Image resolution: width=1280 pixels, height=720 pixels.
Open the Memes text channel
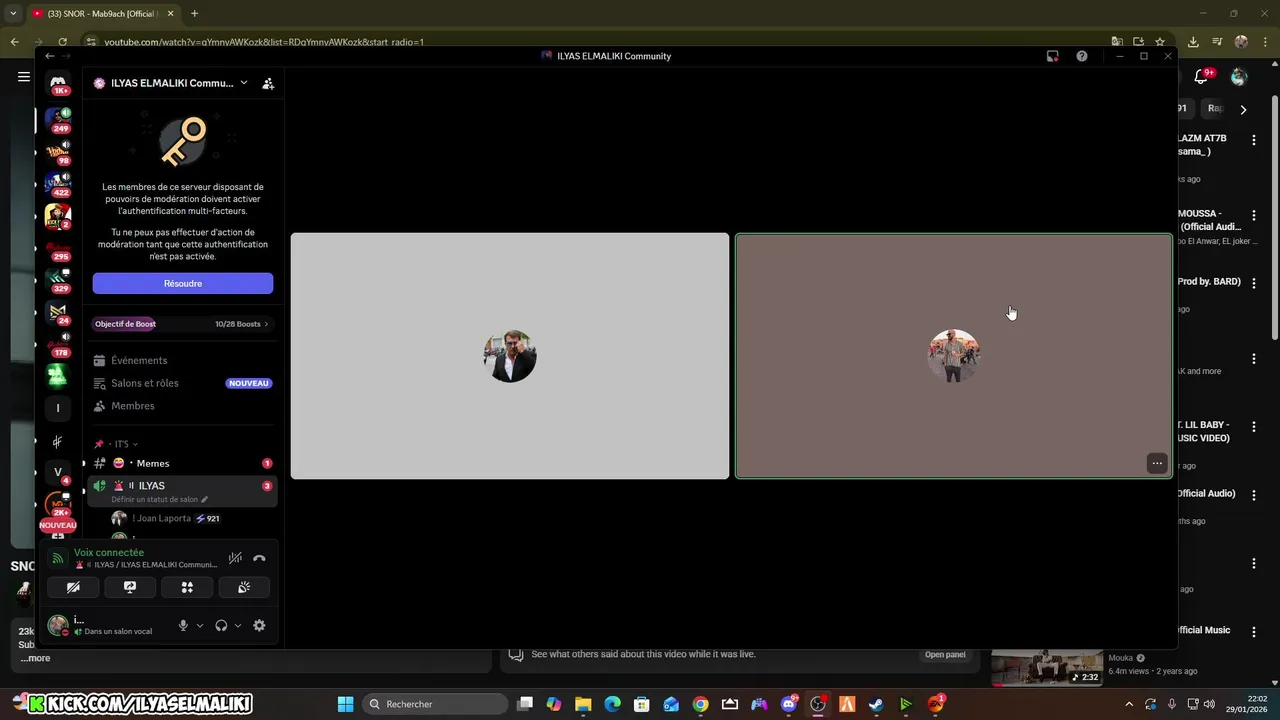[x=182, y=463]
